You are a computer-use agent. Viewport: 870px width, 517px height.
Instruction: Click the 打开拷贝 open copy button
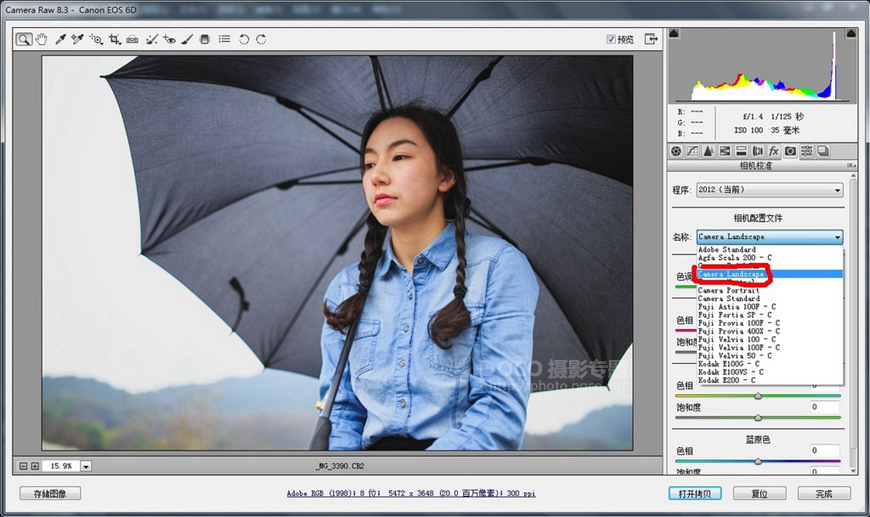695,493
